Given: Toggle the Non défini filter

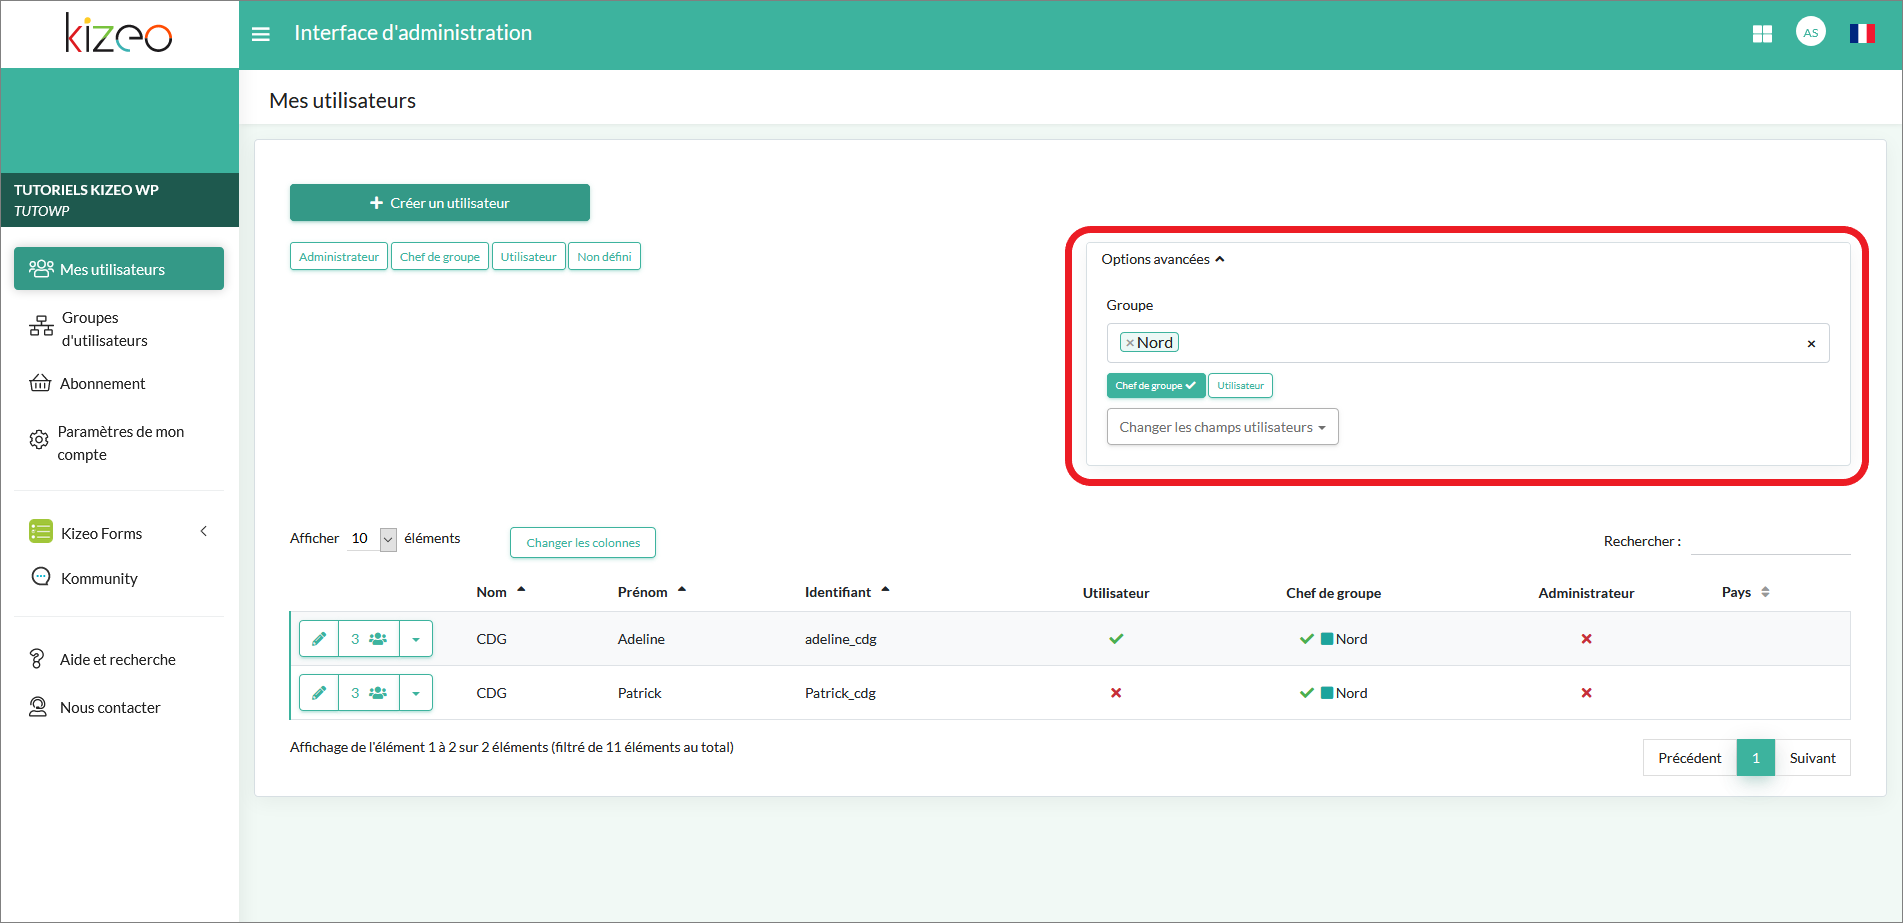Looking at the screenshot, I should click(x=604, y=257).
